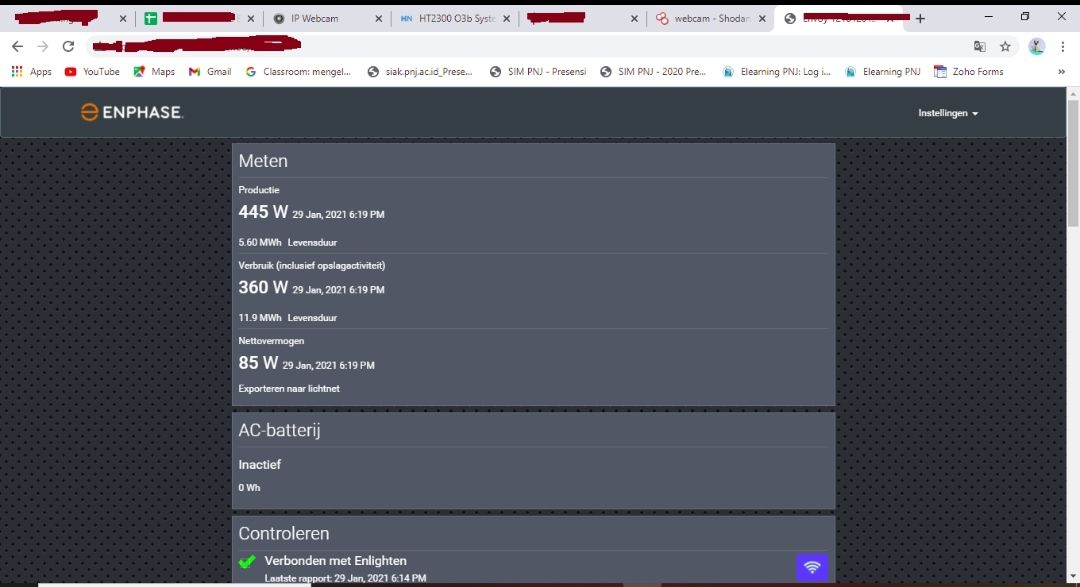Bookmark this page with star icon

1005,46
